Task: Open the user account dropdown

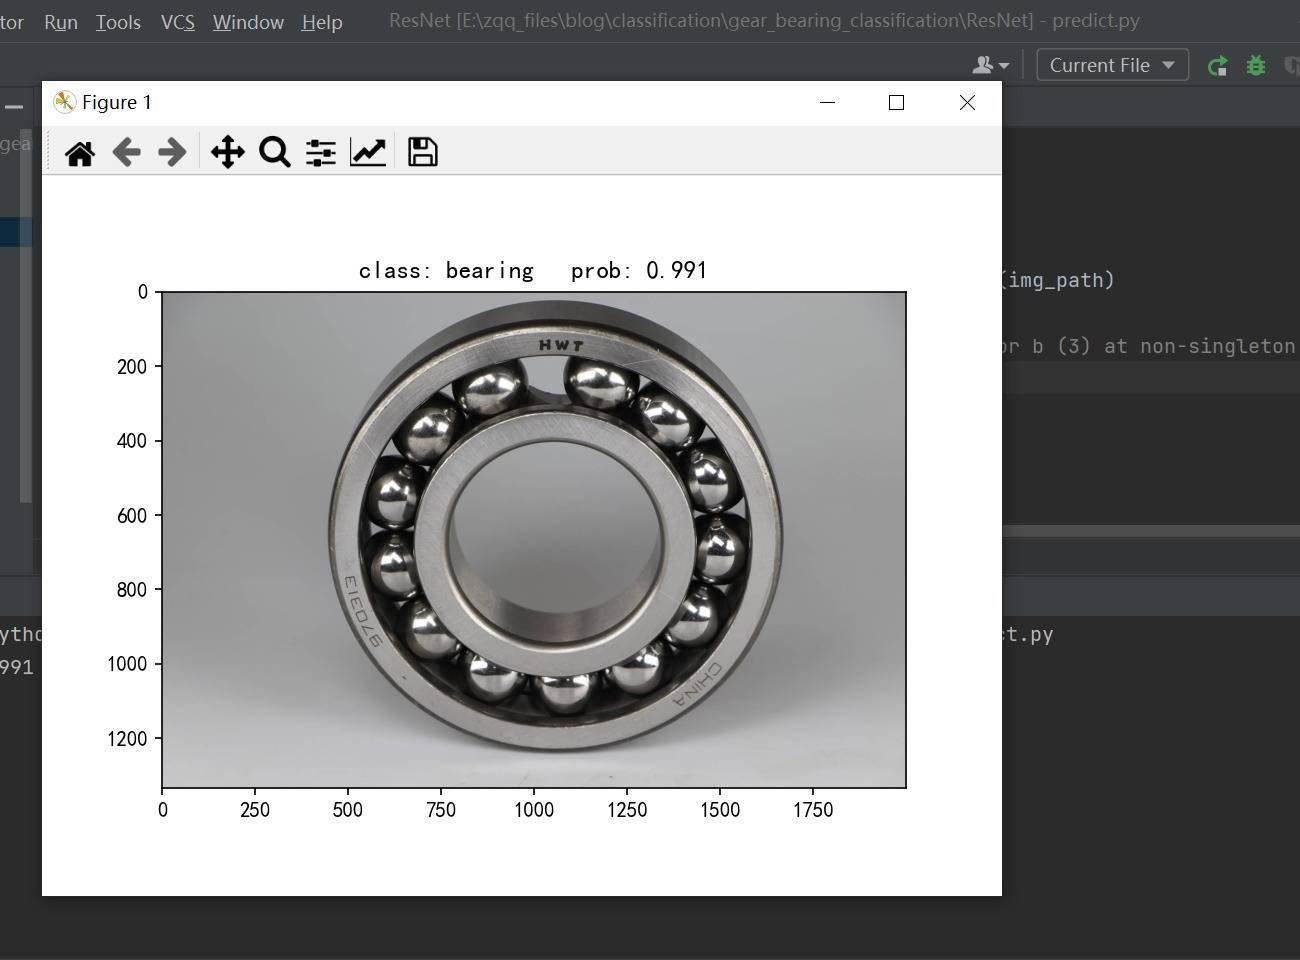Action: pos(990,66)
